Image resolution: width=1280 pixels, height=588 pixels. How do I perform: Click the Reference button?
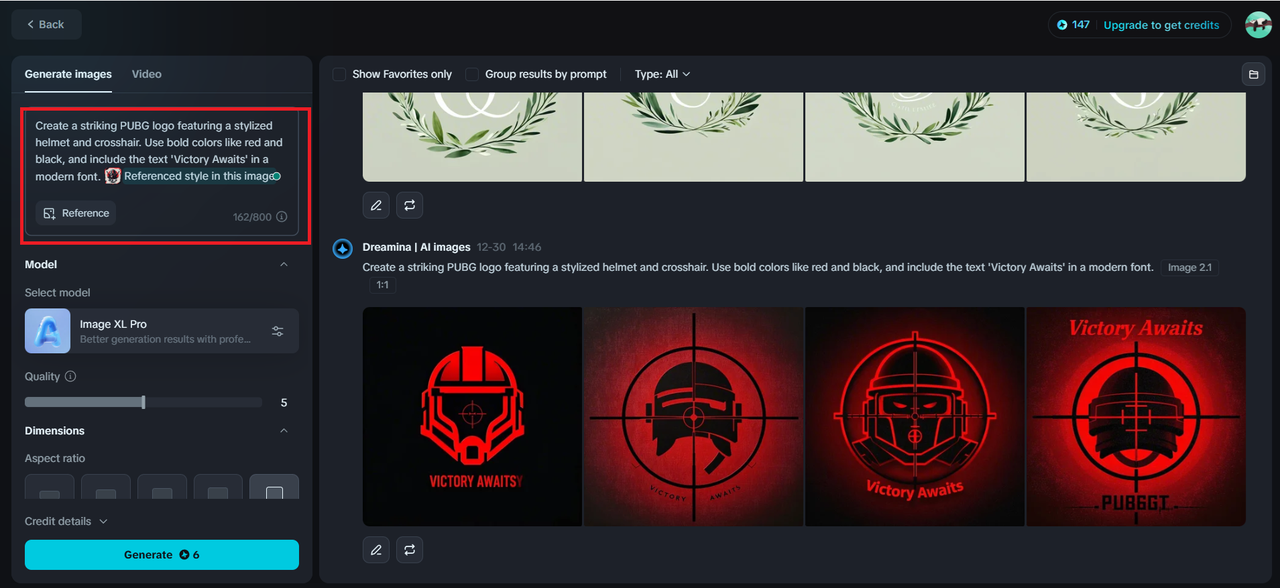(76, 213)
